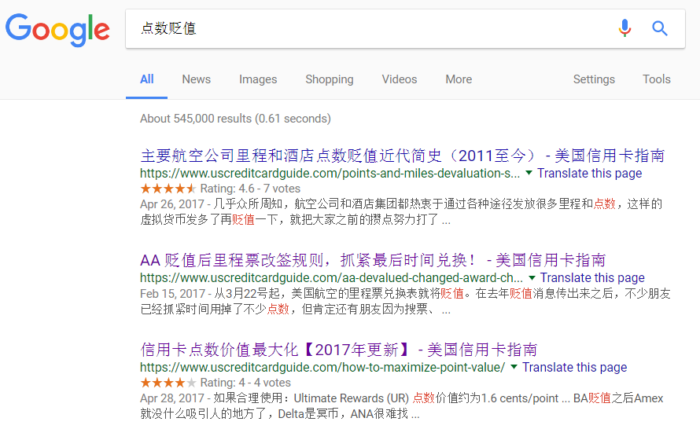Click the 4.6 star rating of first result
This screenshot has width=700, height=429.
tap(168, 188)
